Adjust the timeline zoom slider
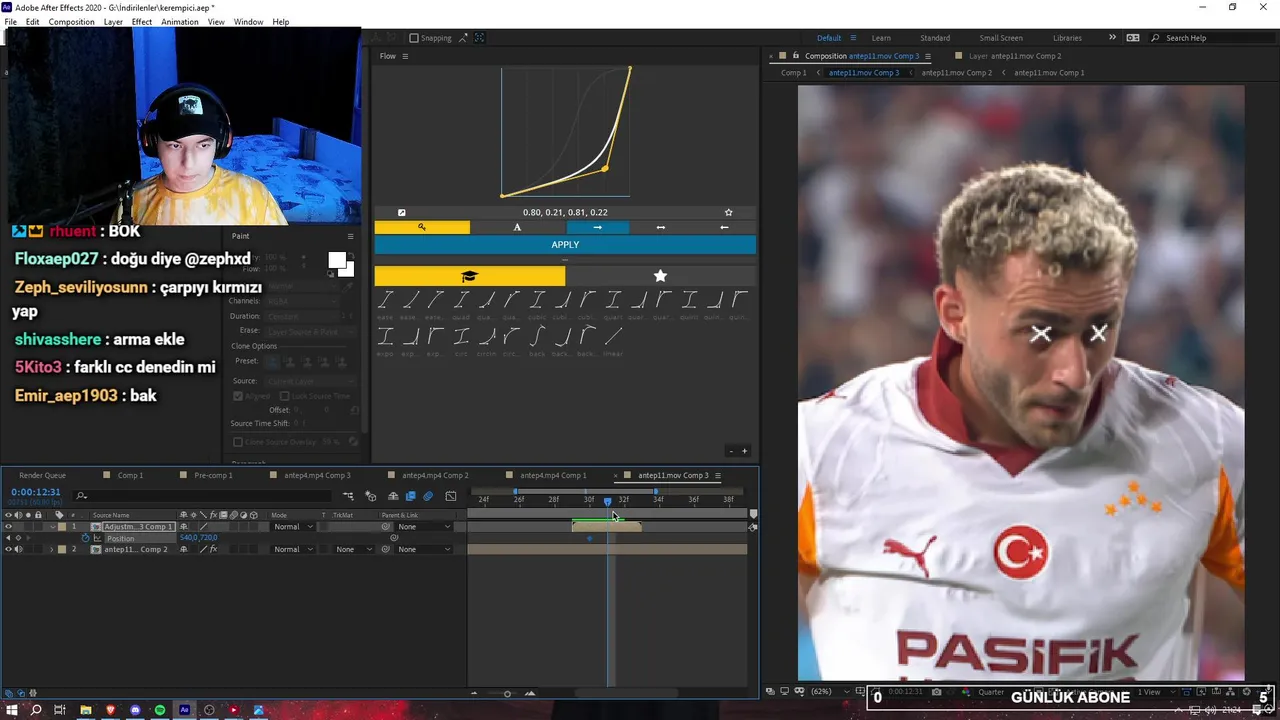The height and width of the screenshot is (720, 1280). click(507, 693)
